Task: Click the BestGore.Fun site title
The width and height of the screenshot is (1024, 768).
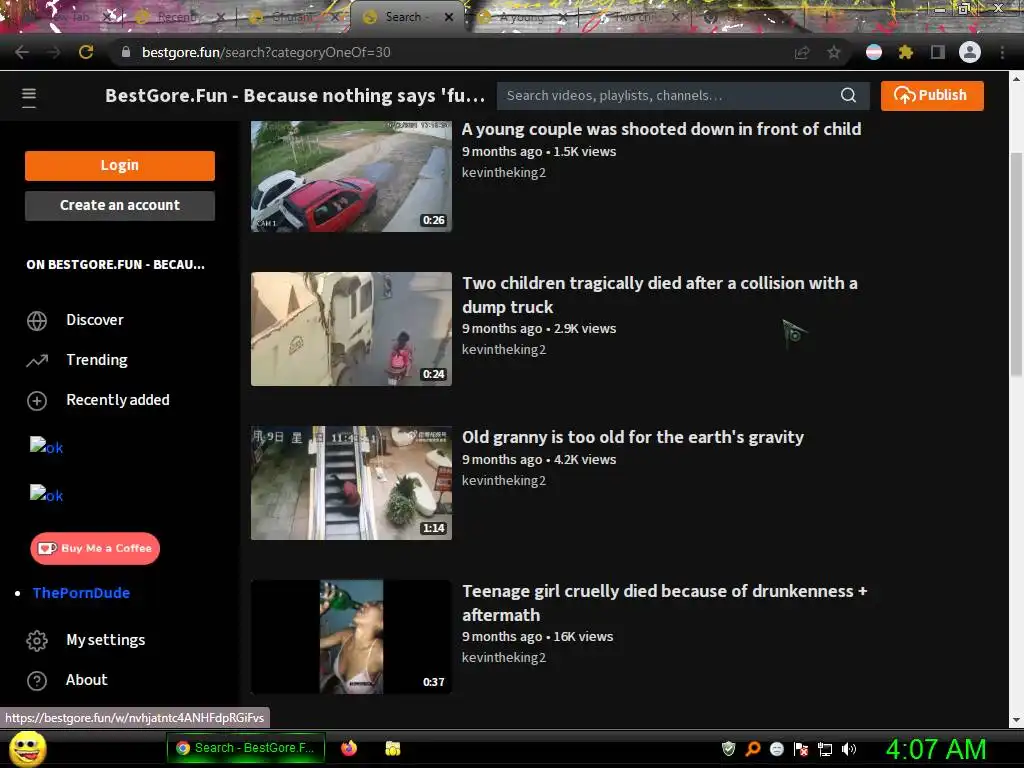Action: point(295,95)
